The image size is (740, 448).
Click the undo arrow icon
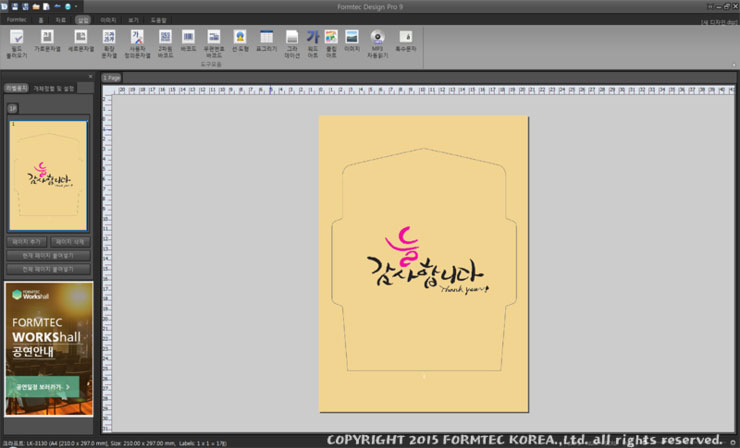(x=57, y=7)
